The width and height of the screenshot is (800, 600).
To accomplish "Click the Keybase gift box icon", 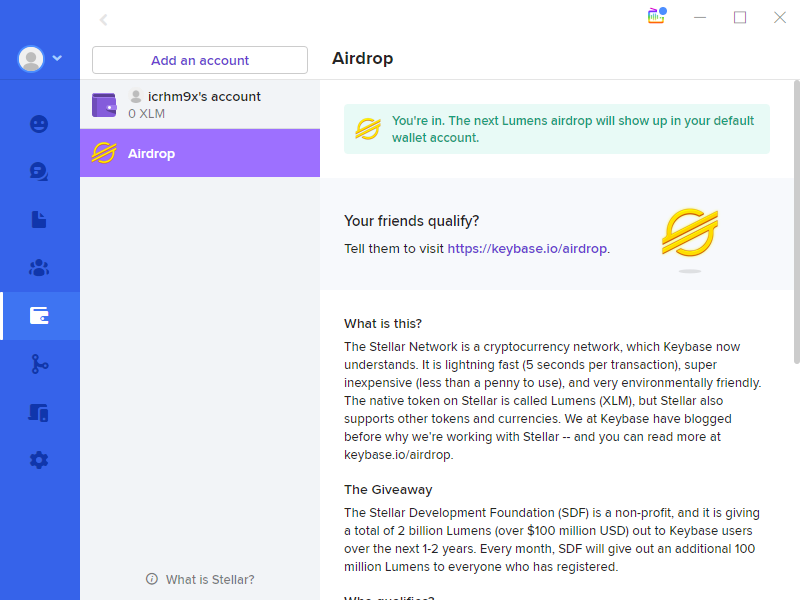I will [656, 16].
